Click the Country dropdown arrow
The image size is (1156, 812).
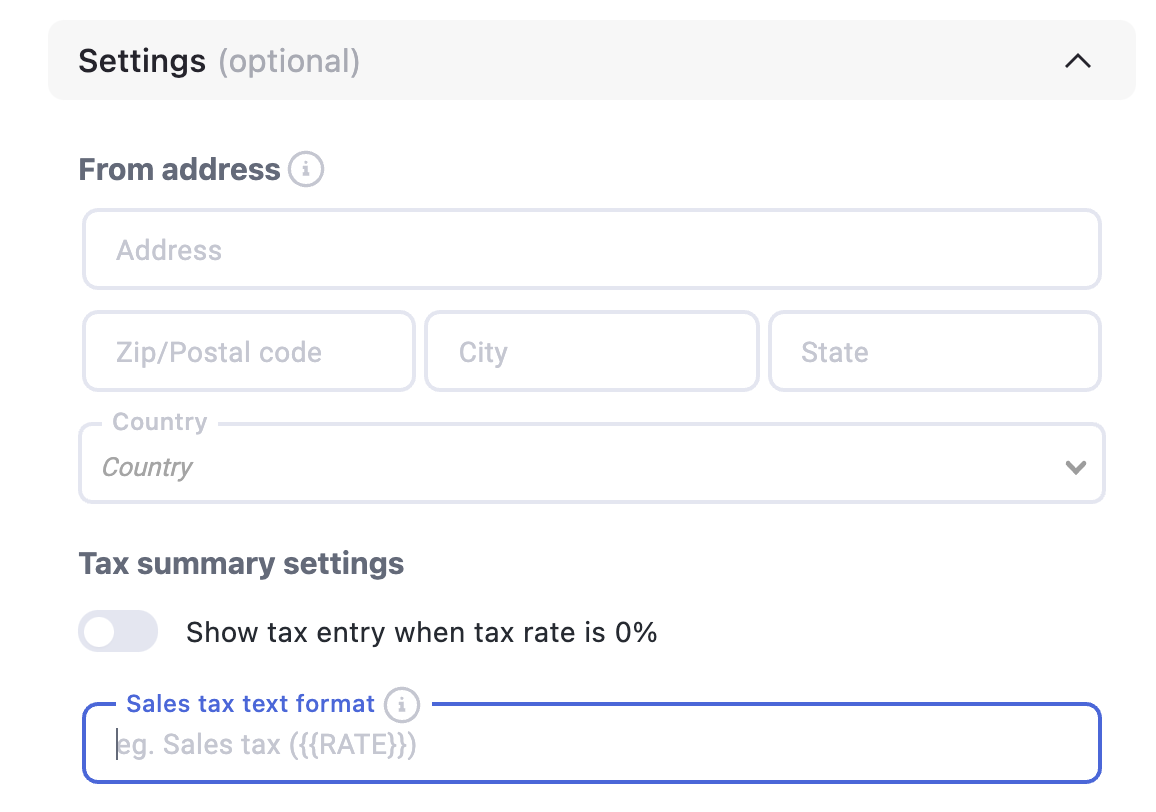click(x=1076, y=467)
